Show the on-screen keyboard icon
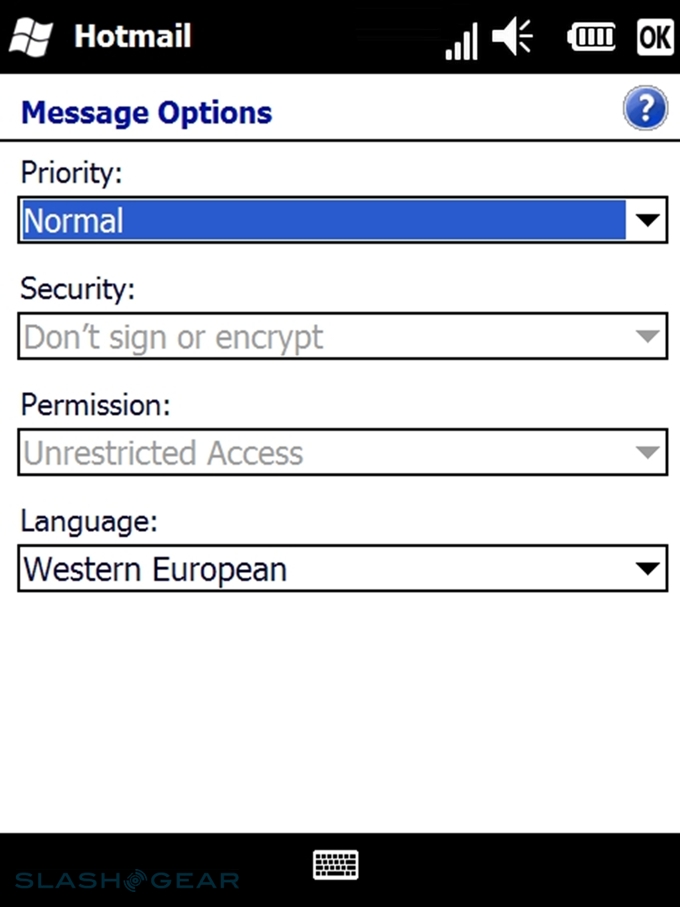The height and width of the screenshot is (907, 680). click(335, 864)
